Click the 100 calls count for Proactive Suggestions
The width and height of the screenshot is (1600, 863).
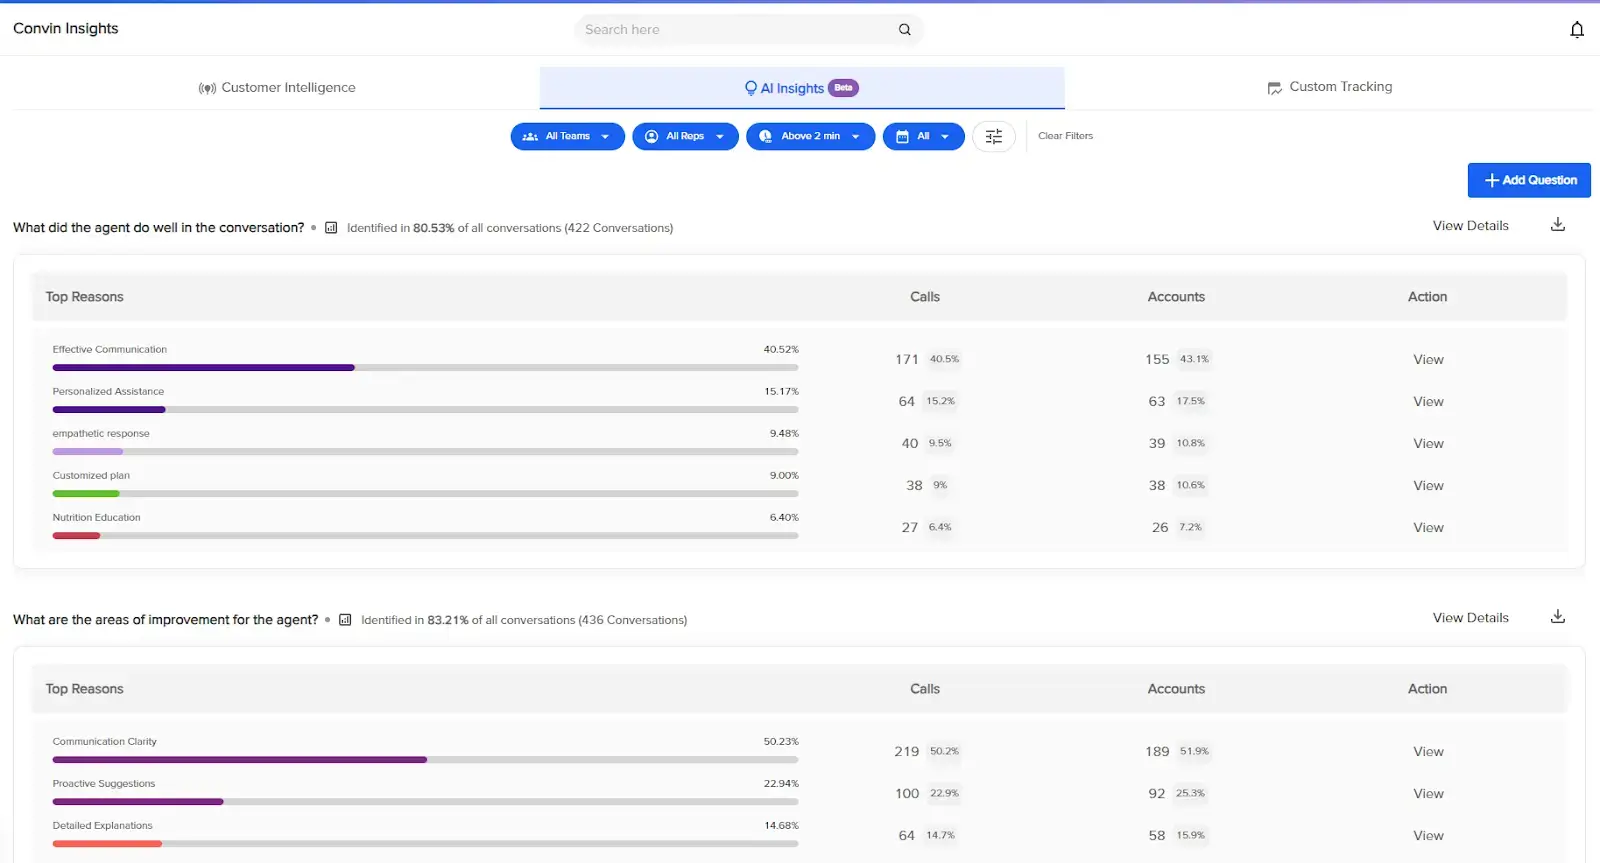[x=906, y=794]
